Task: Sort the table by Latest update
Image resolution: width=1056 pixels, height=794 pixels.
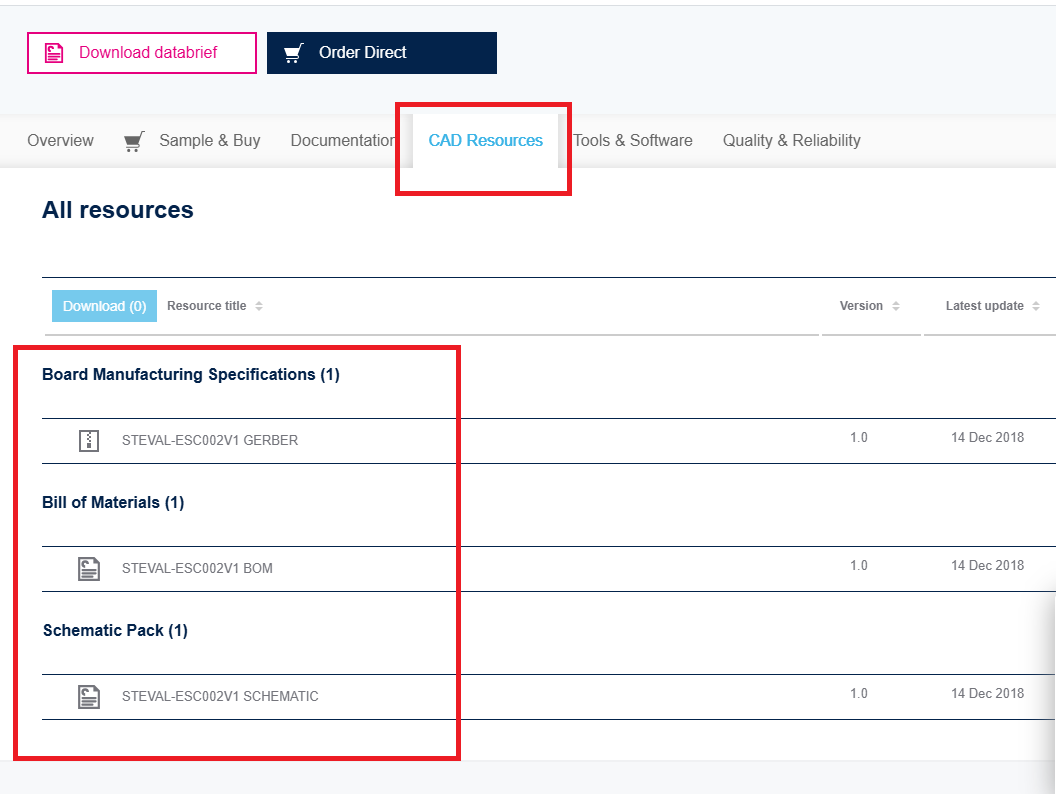Action: pyautogui.click(x=990, y=305)
